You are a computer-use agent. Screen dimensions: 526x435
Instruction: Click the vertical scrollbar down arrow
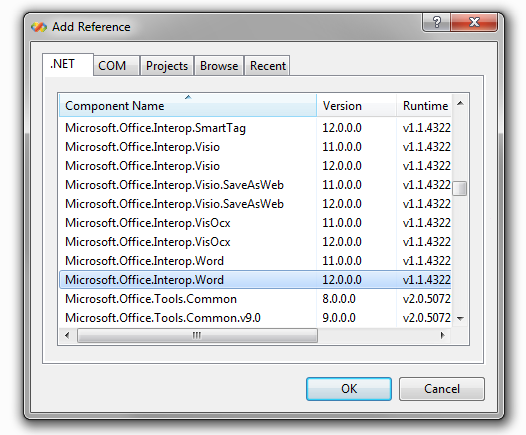[x=460, y=318]
